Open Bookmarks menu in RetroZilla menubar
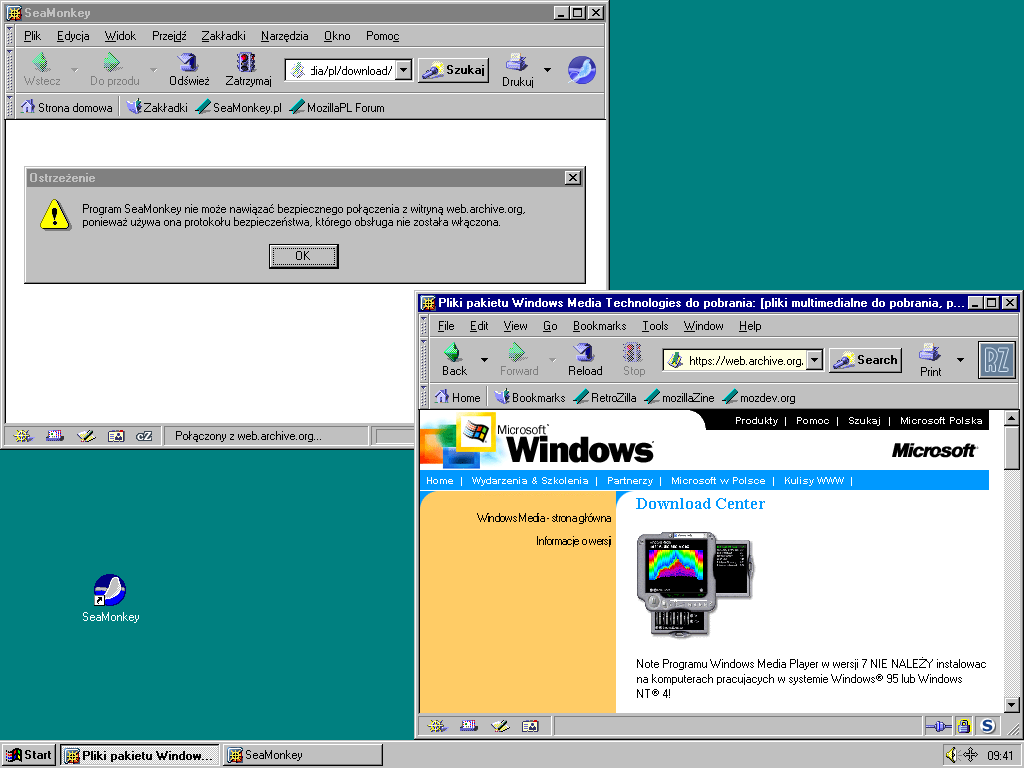 599,326
